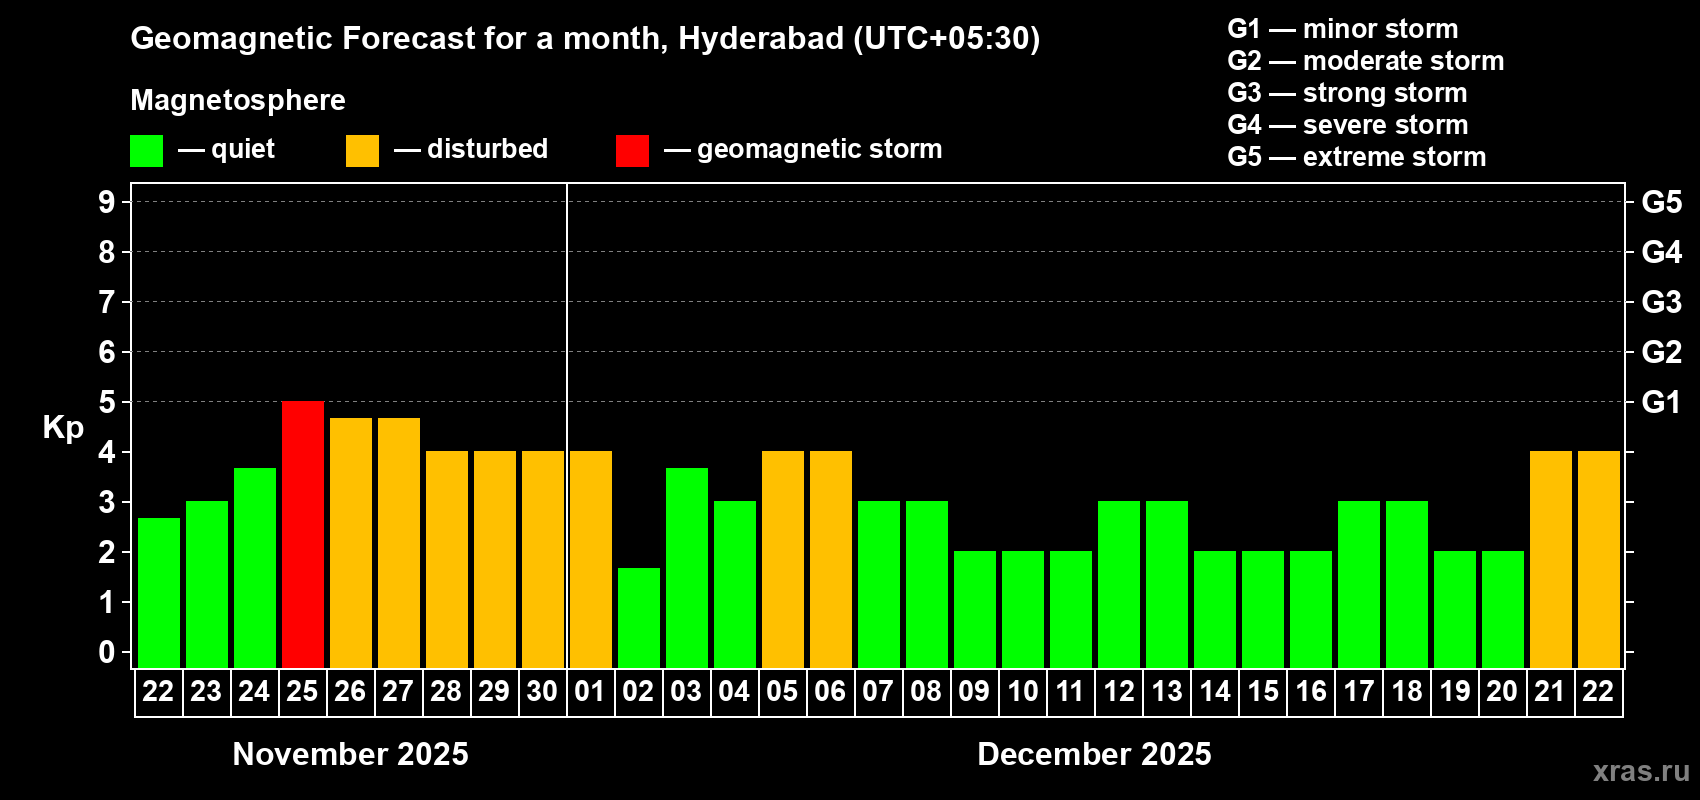Click the G5 storm level label on right axis
The height and width of the screenshot is (800, 1700).
click(x=1661, y=202)
